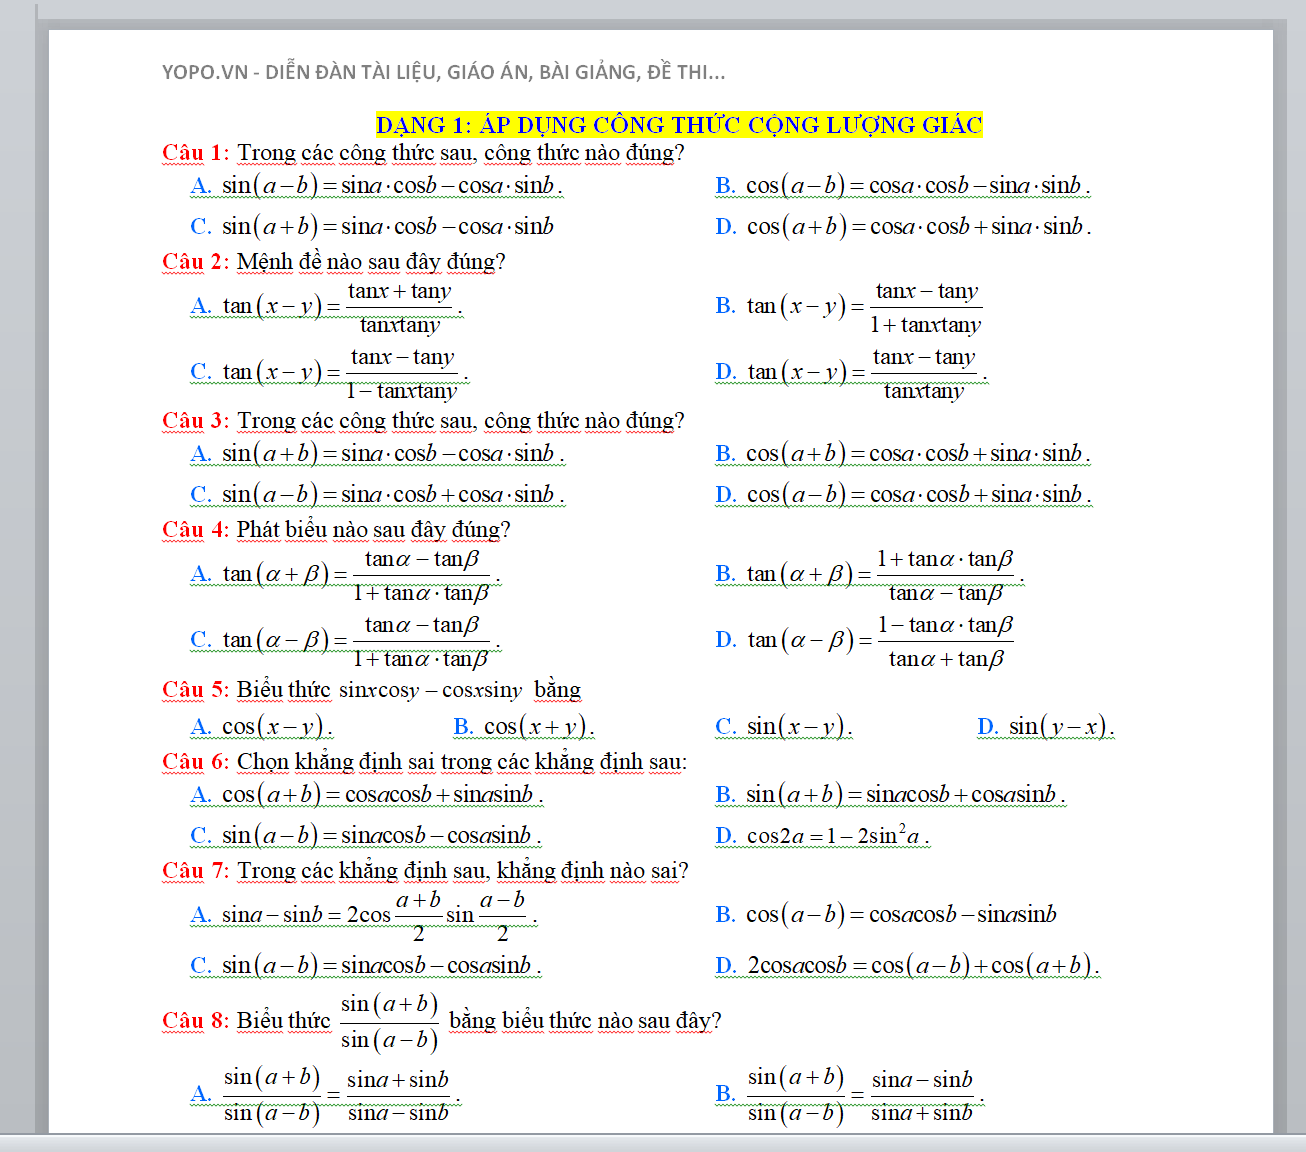Screen dimensions: 1306x1152
Task: Pick answer C of Câu 4 tan(α−β)
Action: coord(345,641)
